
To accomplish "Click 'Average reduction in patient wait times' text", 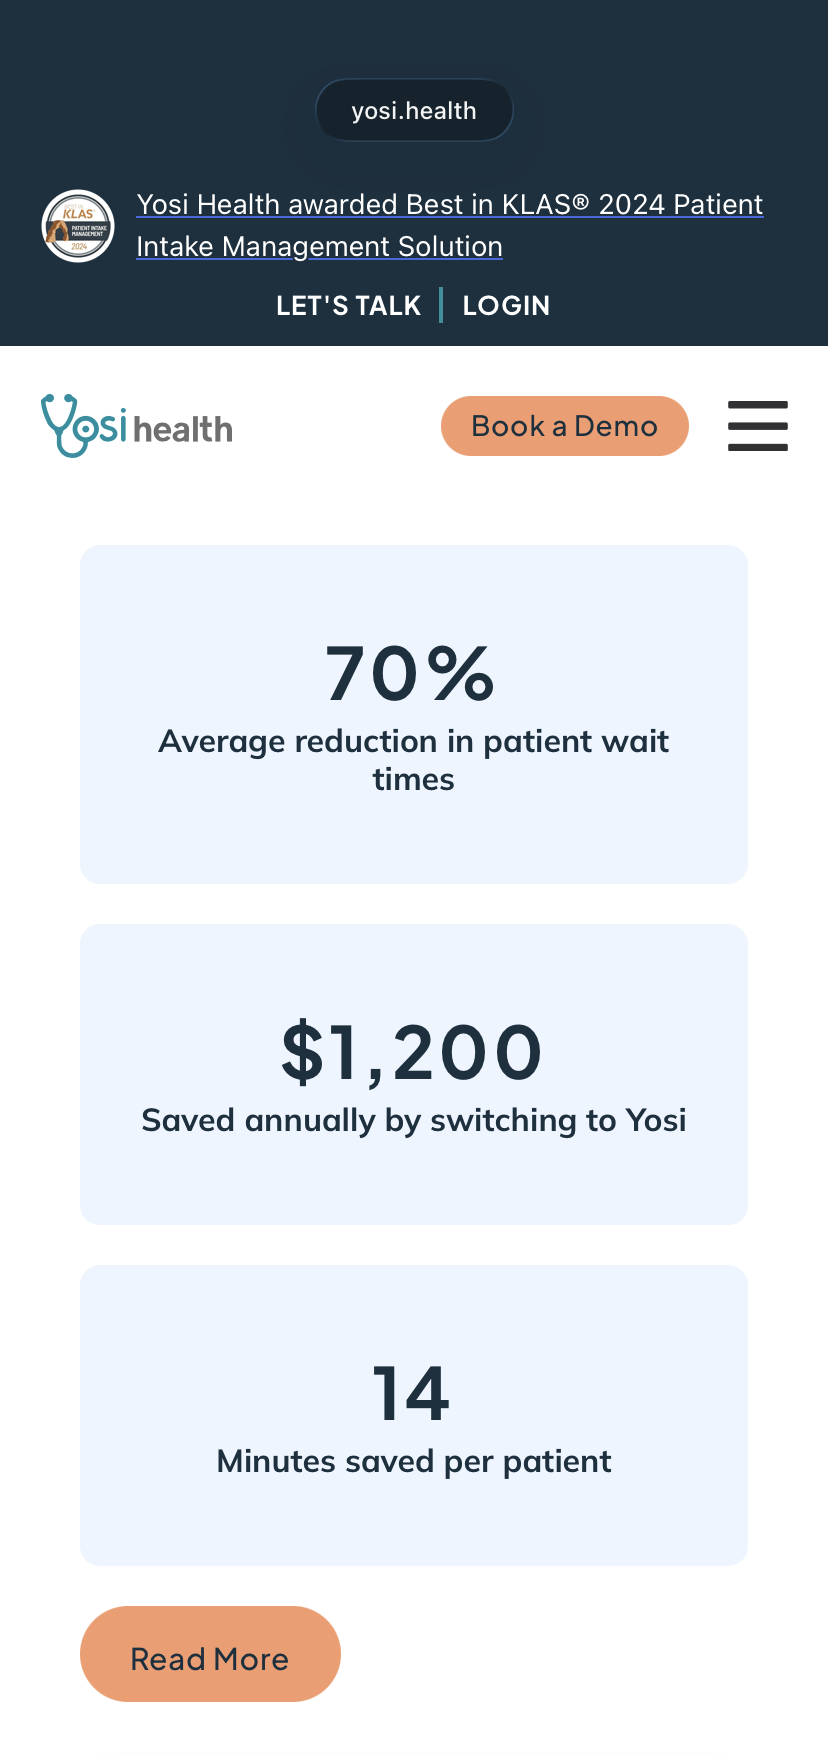I will [x=414, y=760].
